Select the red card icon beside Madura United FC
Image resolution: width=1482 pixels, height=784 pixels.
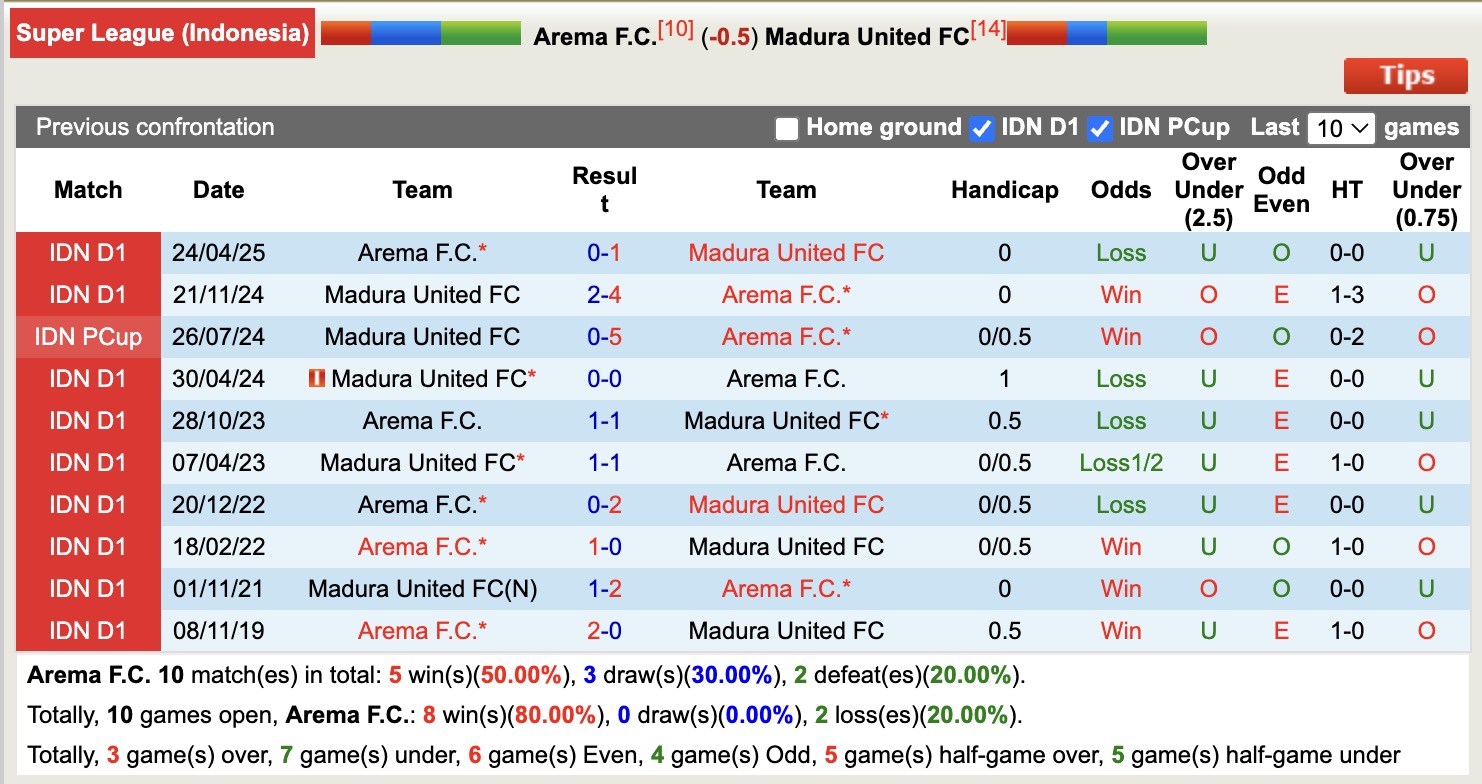tap(316, 378)
